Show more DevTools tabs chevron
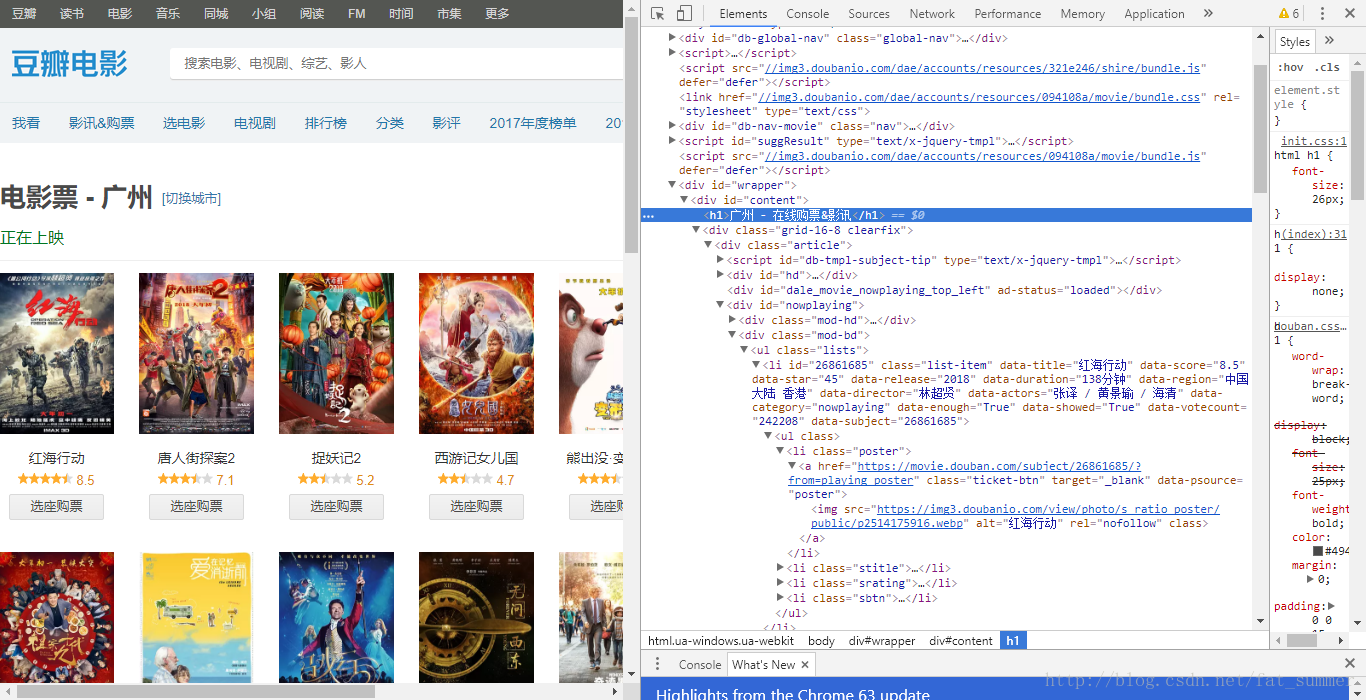 (1208, 14)
